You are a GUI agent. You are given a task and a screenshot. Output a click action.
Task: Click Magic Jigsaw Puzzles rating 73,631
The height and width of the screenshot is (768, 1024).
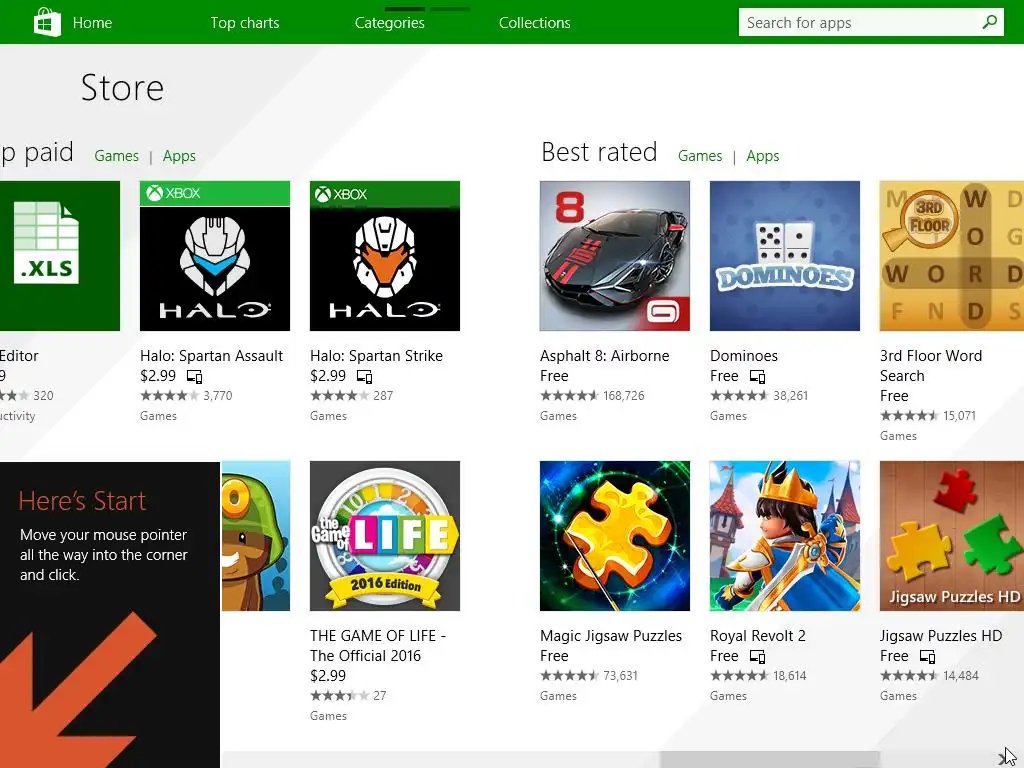pyautogui.click(x=588, y=676)
